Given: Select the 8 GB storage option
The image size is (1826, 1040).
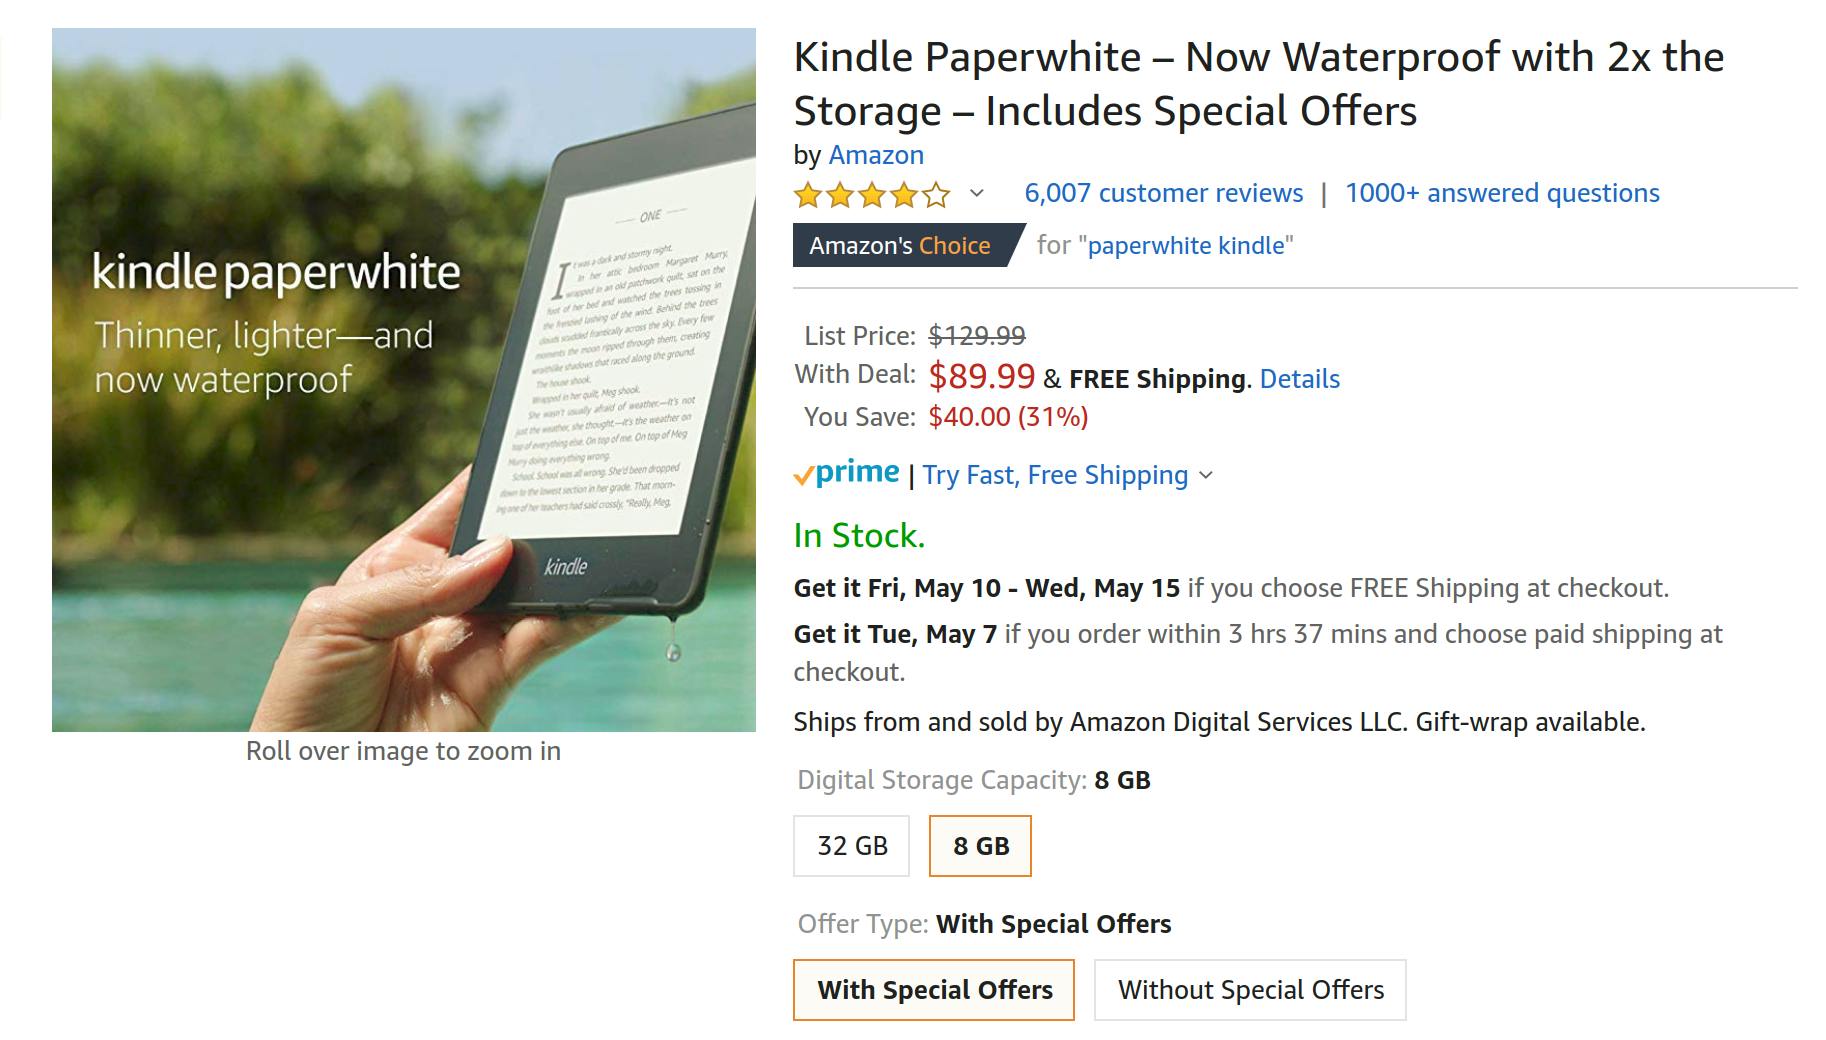Looking at the screenshot, I should (980, 846).
